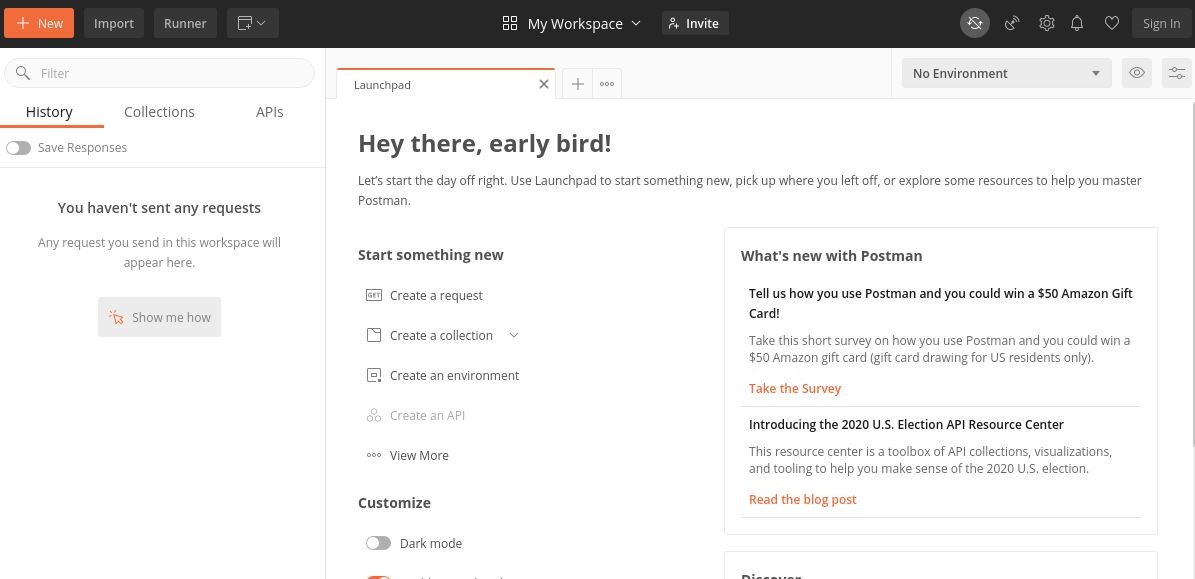Switch to the APIs tab
This screenshot has width=1195, height=579.
269,112
